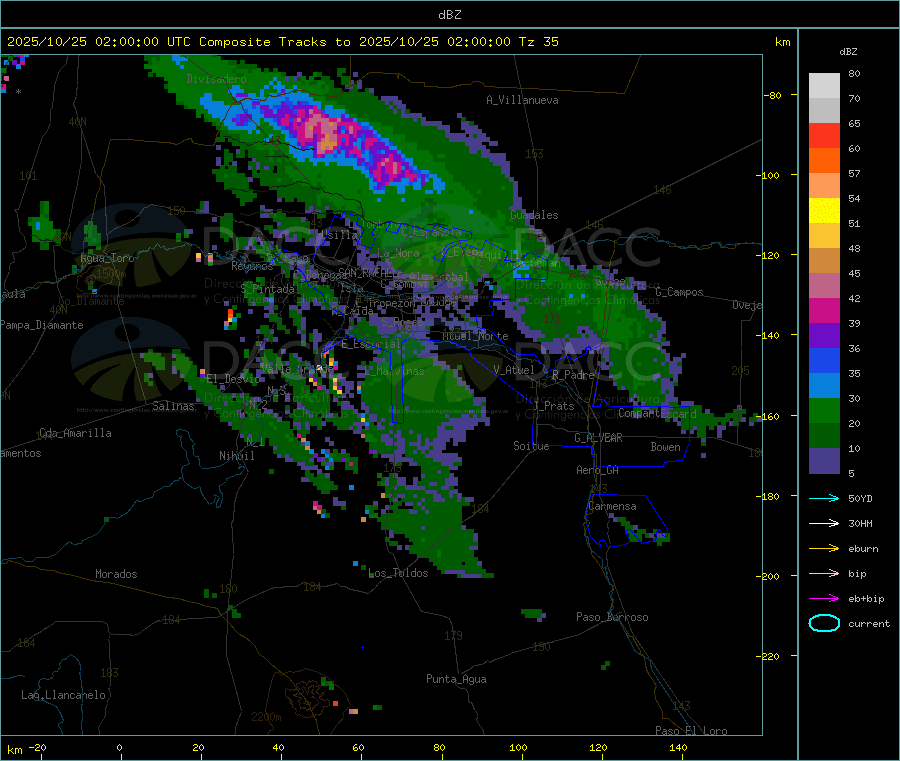Viewport: 900px width, 761px height.
Task: Select the red 60 dBZ color swatch
Action: tap(824, 135)
